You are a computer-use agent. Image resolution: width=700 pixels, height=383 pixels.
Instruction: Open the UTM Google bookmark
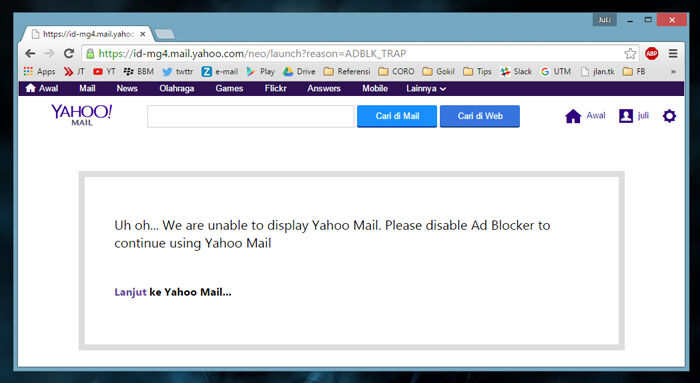coord(556,71)
